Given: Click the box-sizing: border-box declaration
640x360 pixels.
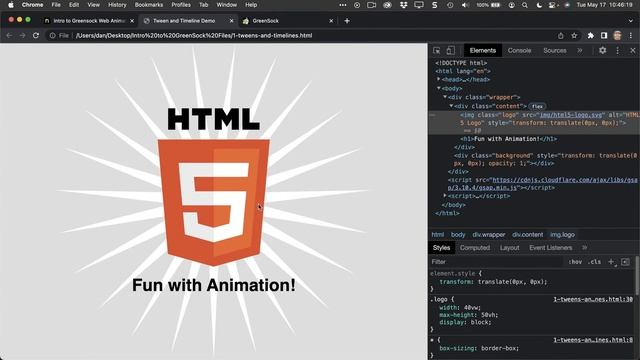Looking at the screenshot, I should click(x=479, y=348).
